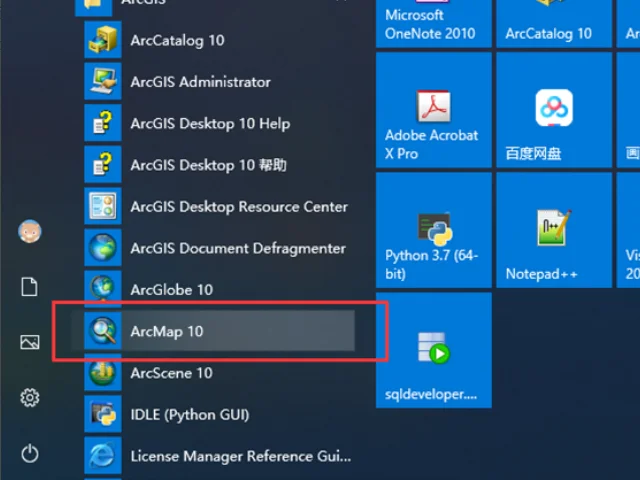The width and height of the screenshot is (640, 480).
Task: Open IDLE (Python GUI)
Action: coord(189,414)
